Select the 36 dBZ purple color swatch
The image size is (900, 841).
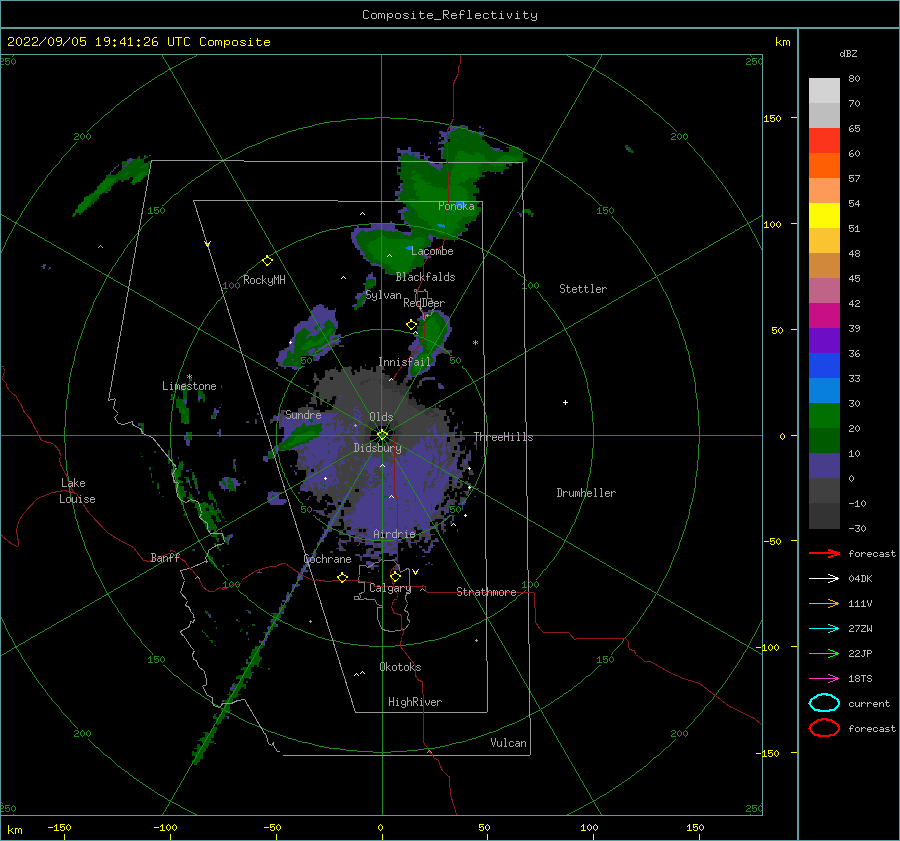[824, 340]
